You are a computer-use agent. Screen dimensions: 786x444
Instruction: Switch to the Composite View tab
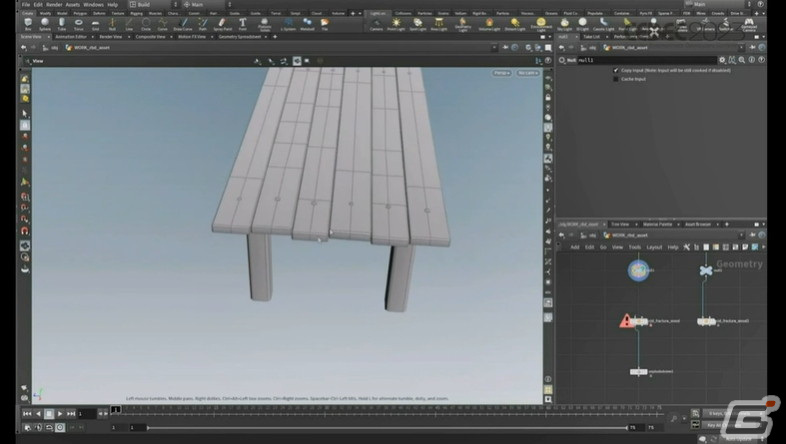150,37
